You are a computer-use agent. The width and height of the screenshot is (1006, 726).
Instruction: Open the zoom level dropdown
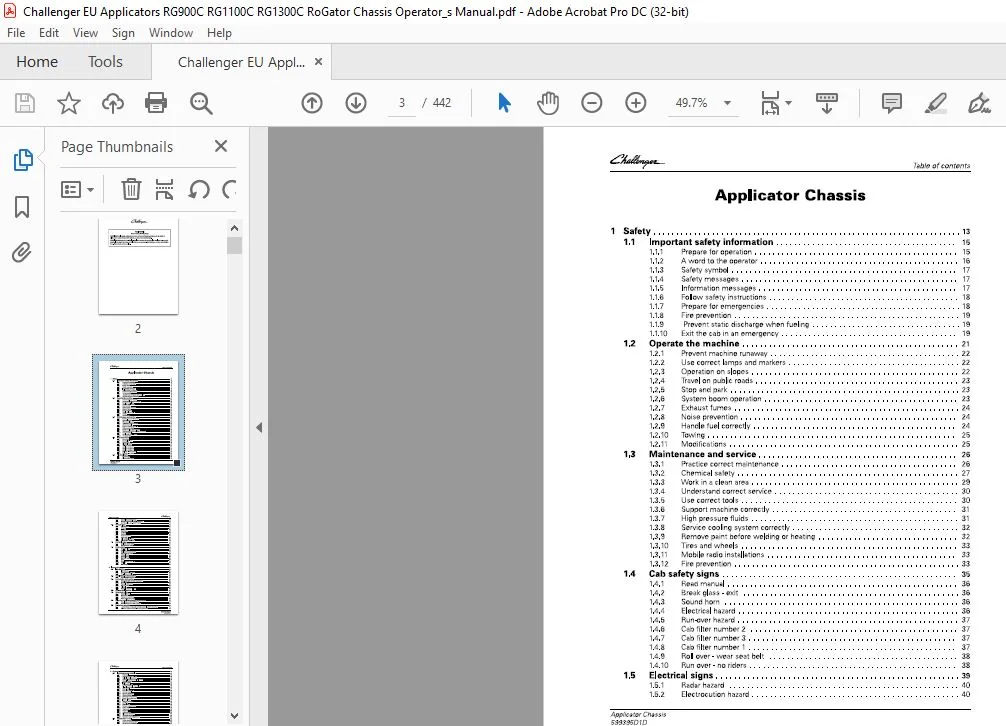(x=728, y=103)
